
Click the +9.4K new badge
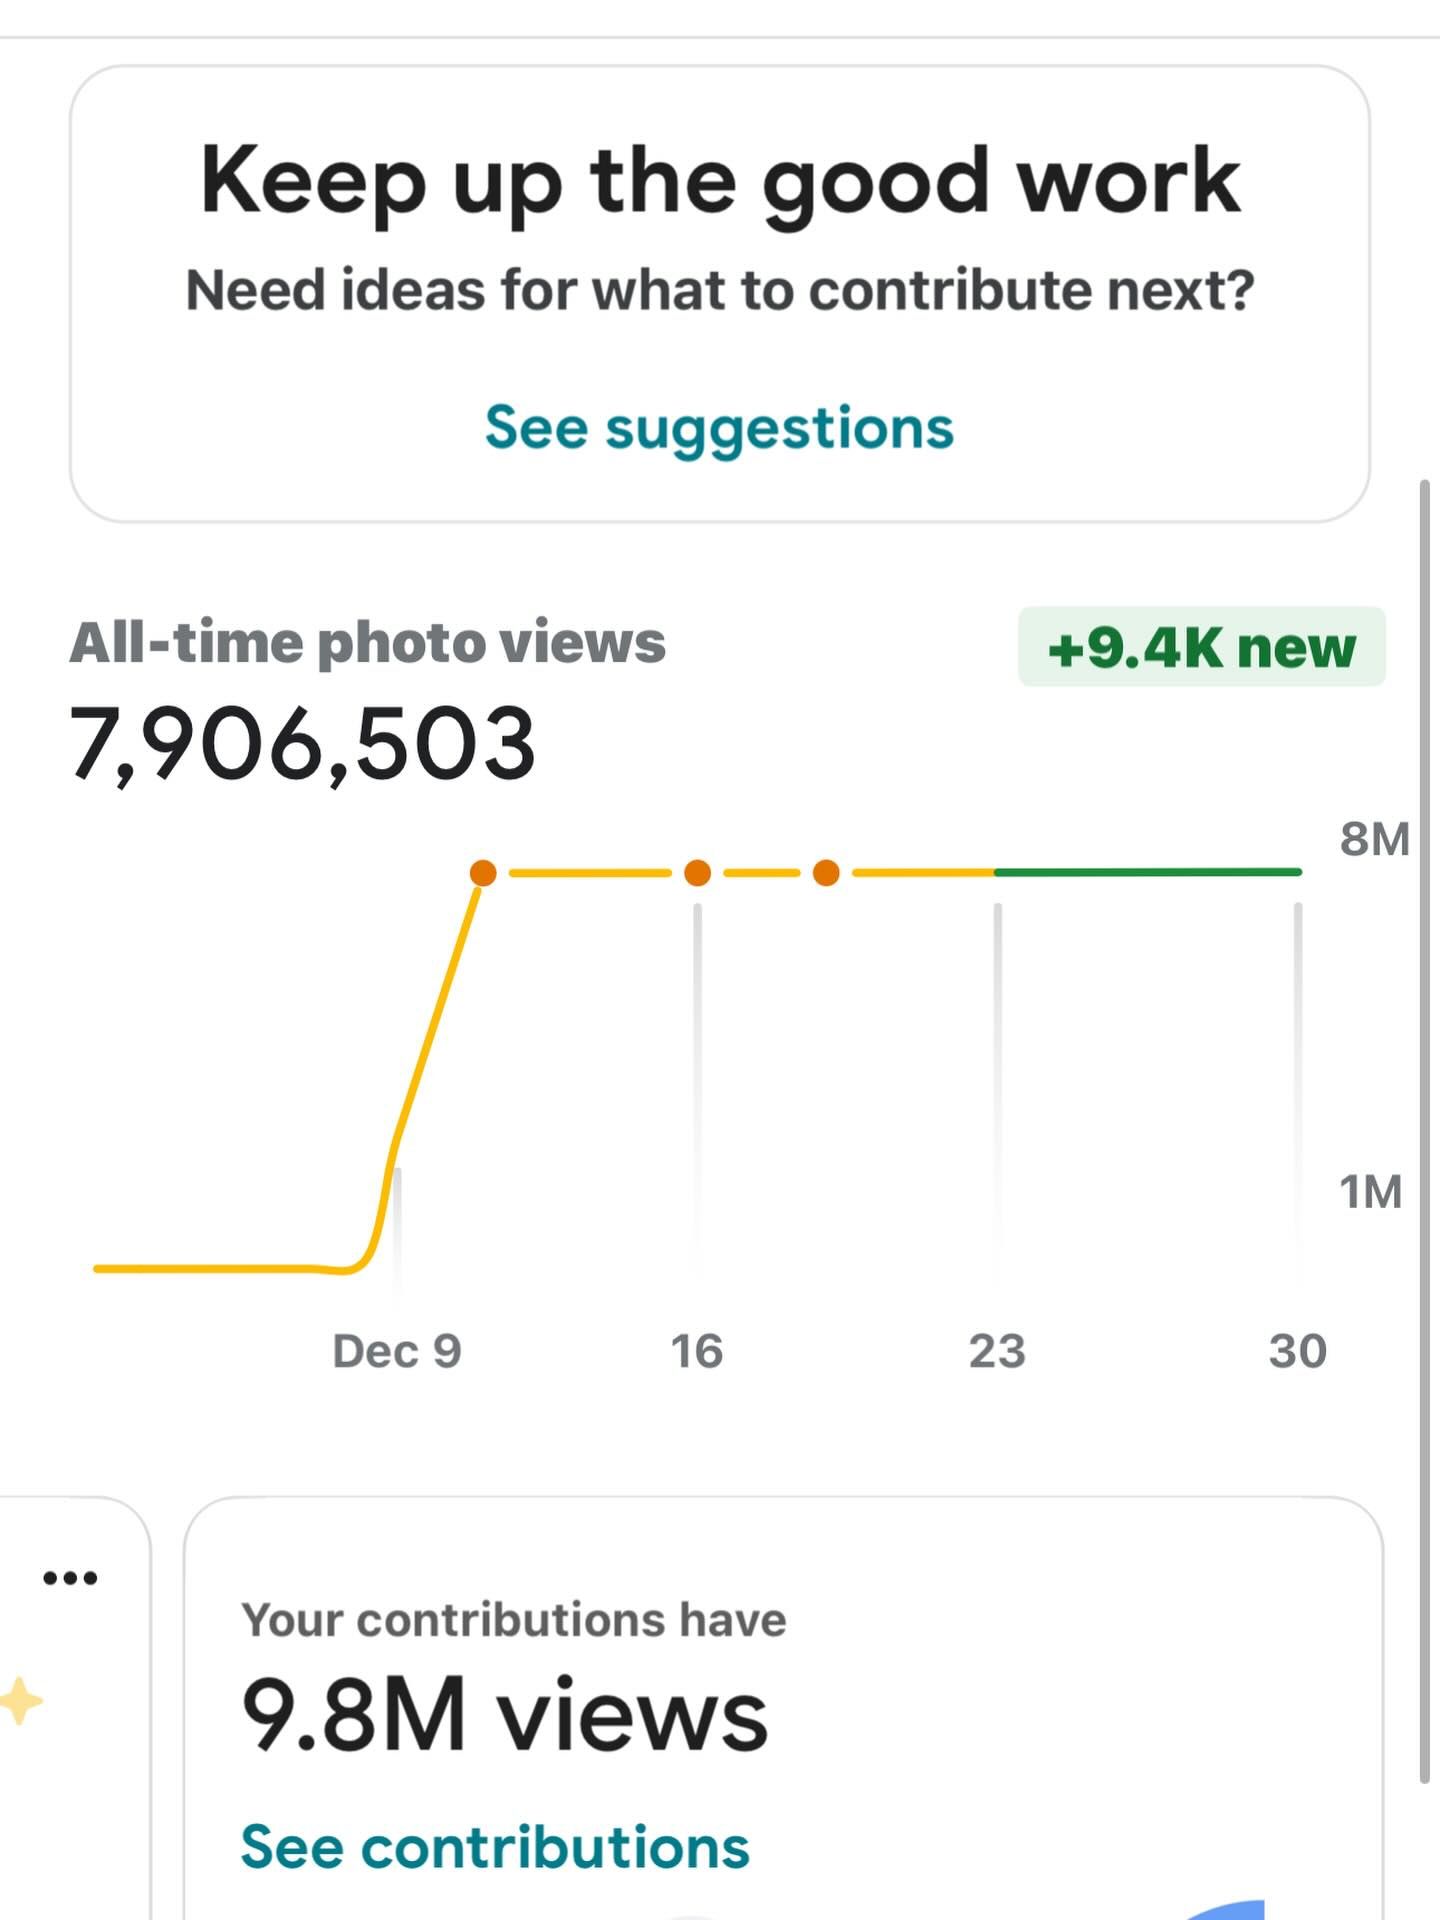[x=1201, y=647]
